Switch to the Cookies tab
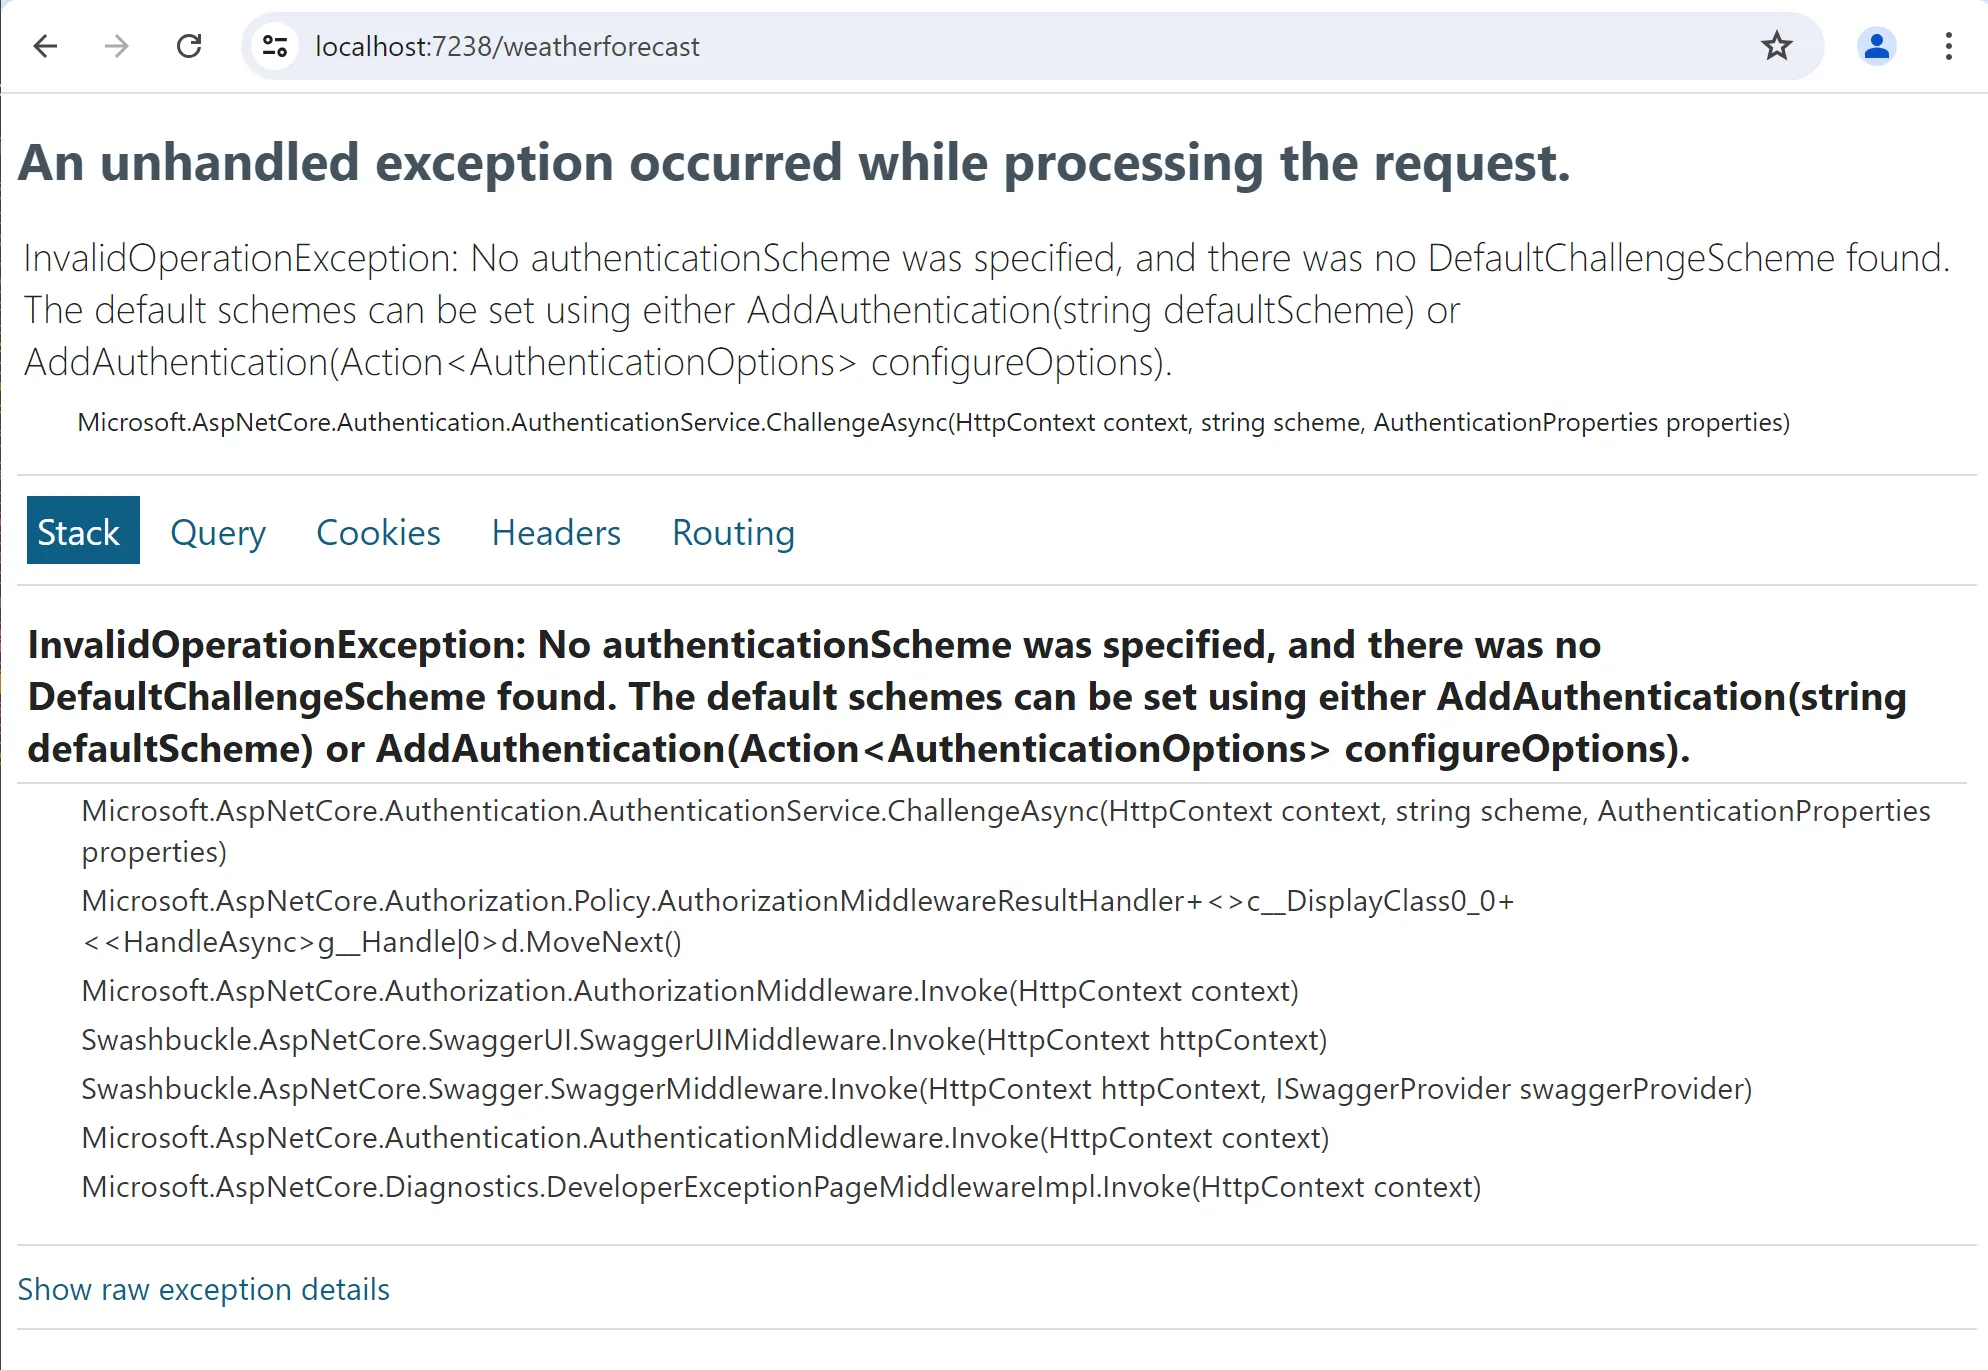The width and height of the screenshot is (1988, 1370). 378,533
